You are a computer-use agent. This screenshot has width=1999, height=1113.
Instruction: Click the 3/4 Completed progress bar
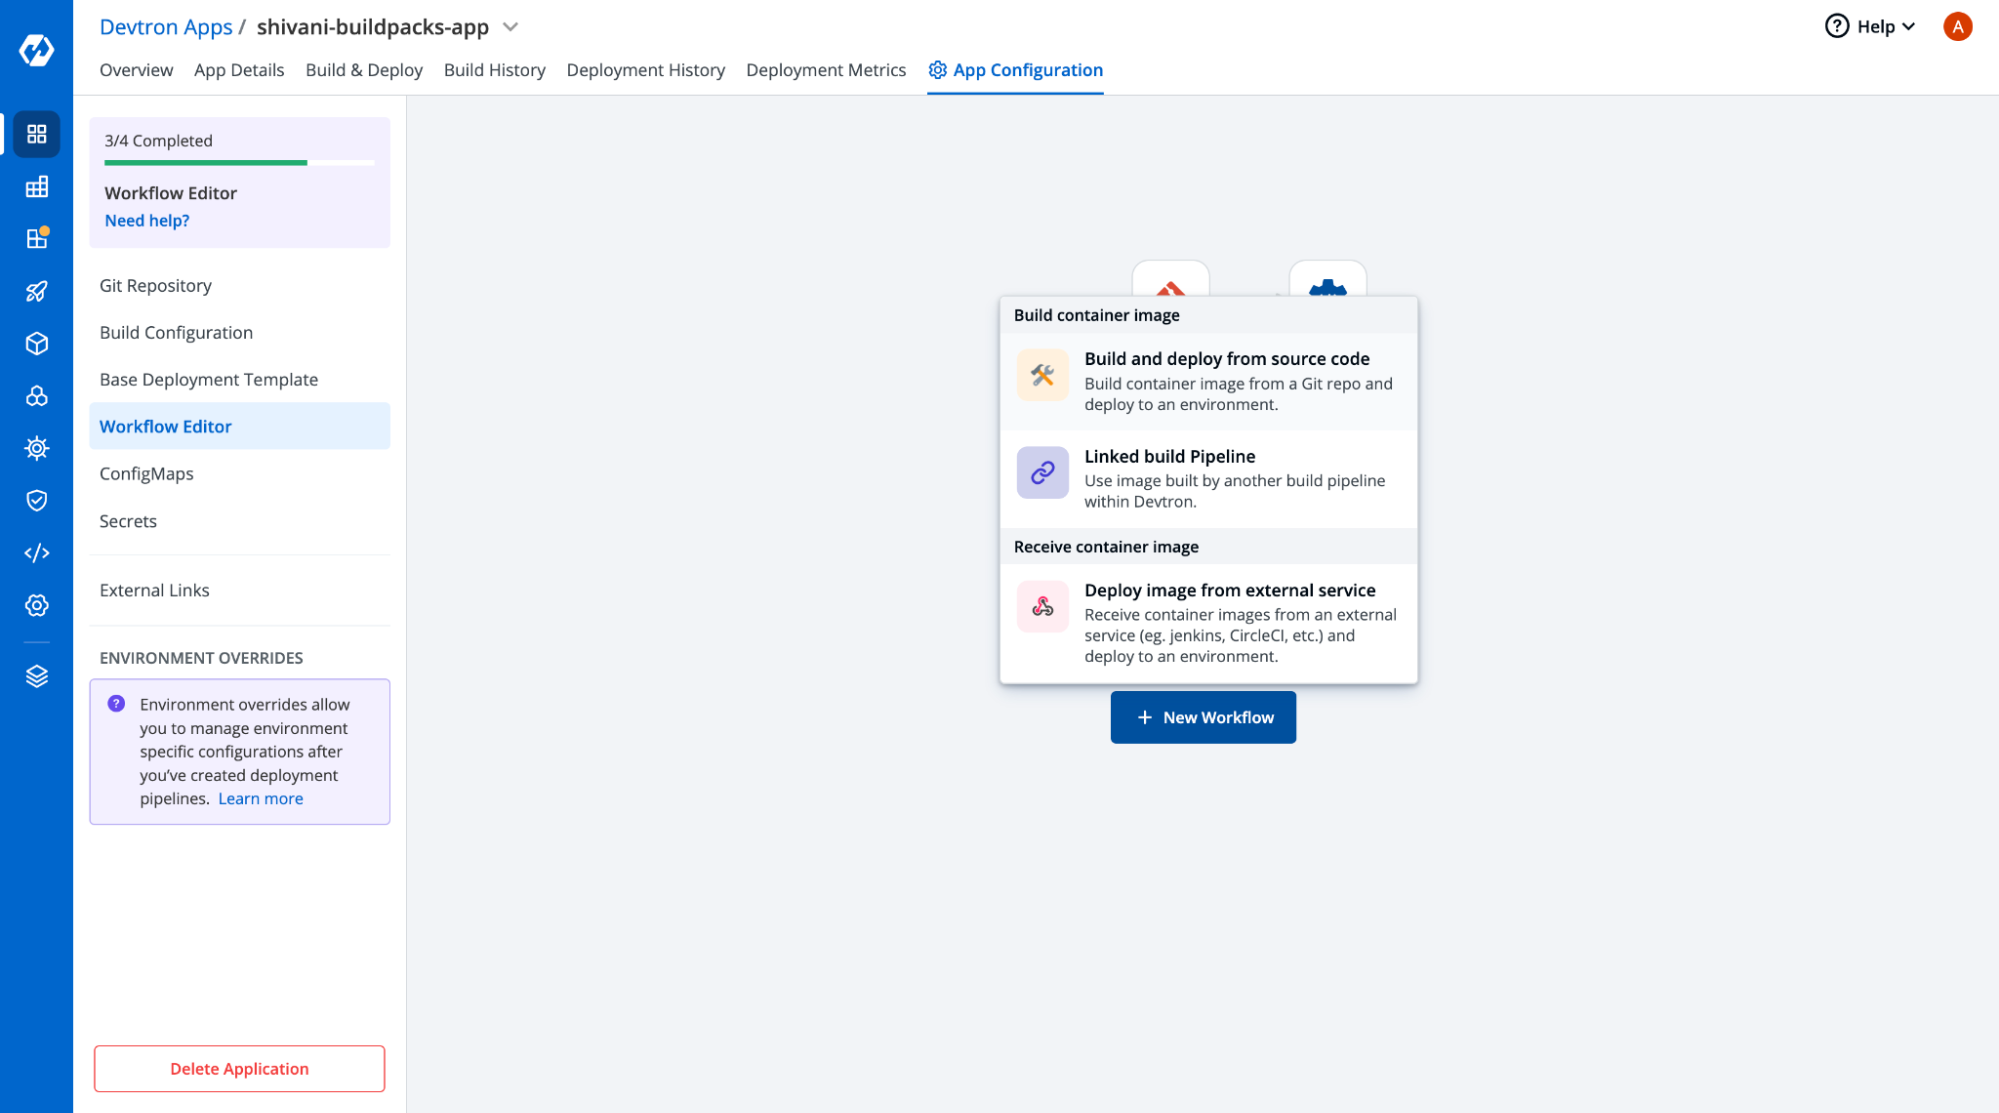coord(239,163)
